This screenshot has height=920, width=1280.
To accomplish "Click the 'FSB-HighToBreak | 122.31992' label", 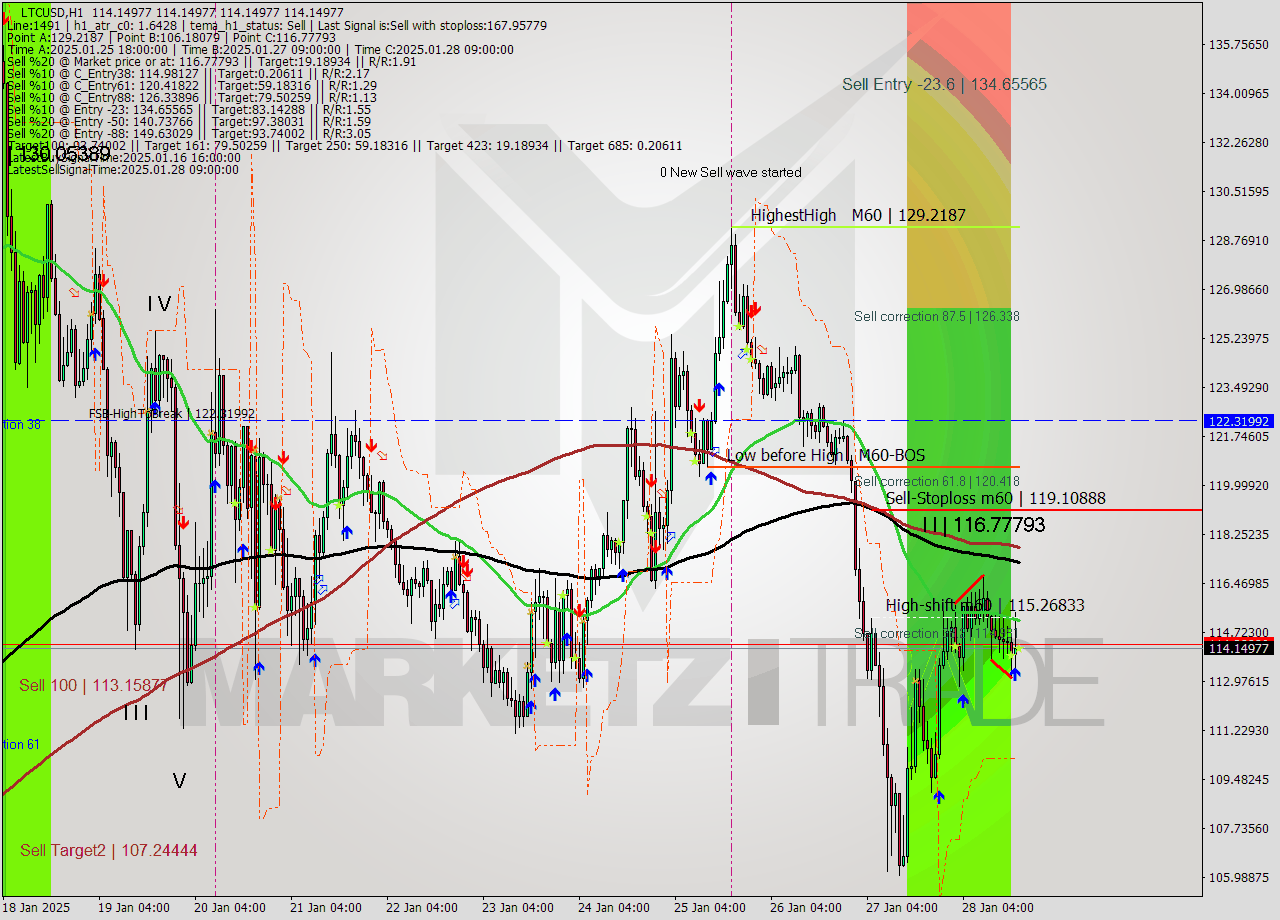I will pos(171,413).
